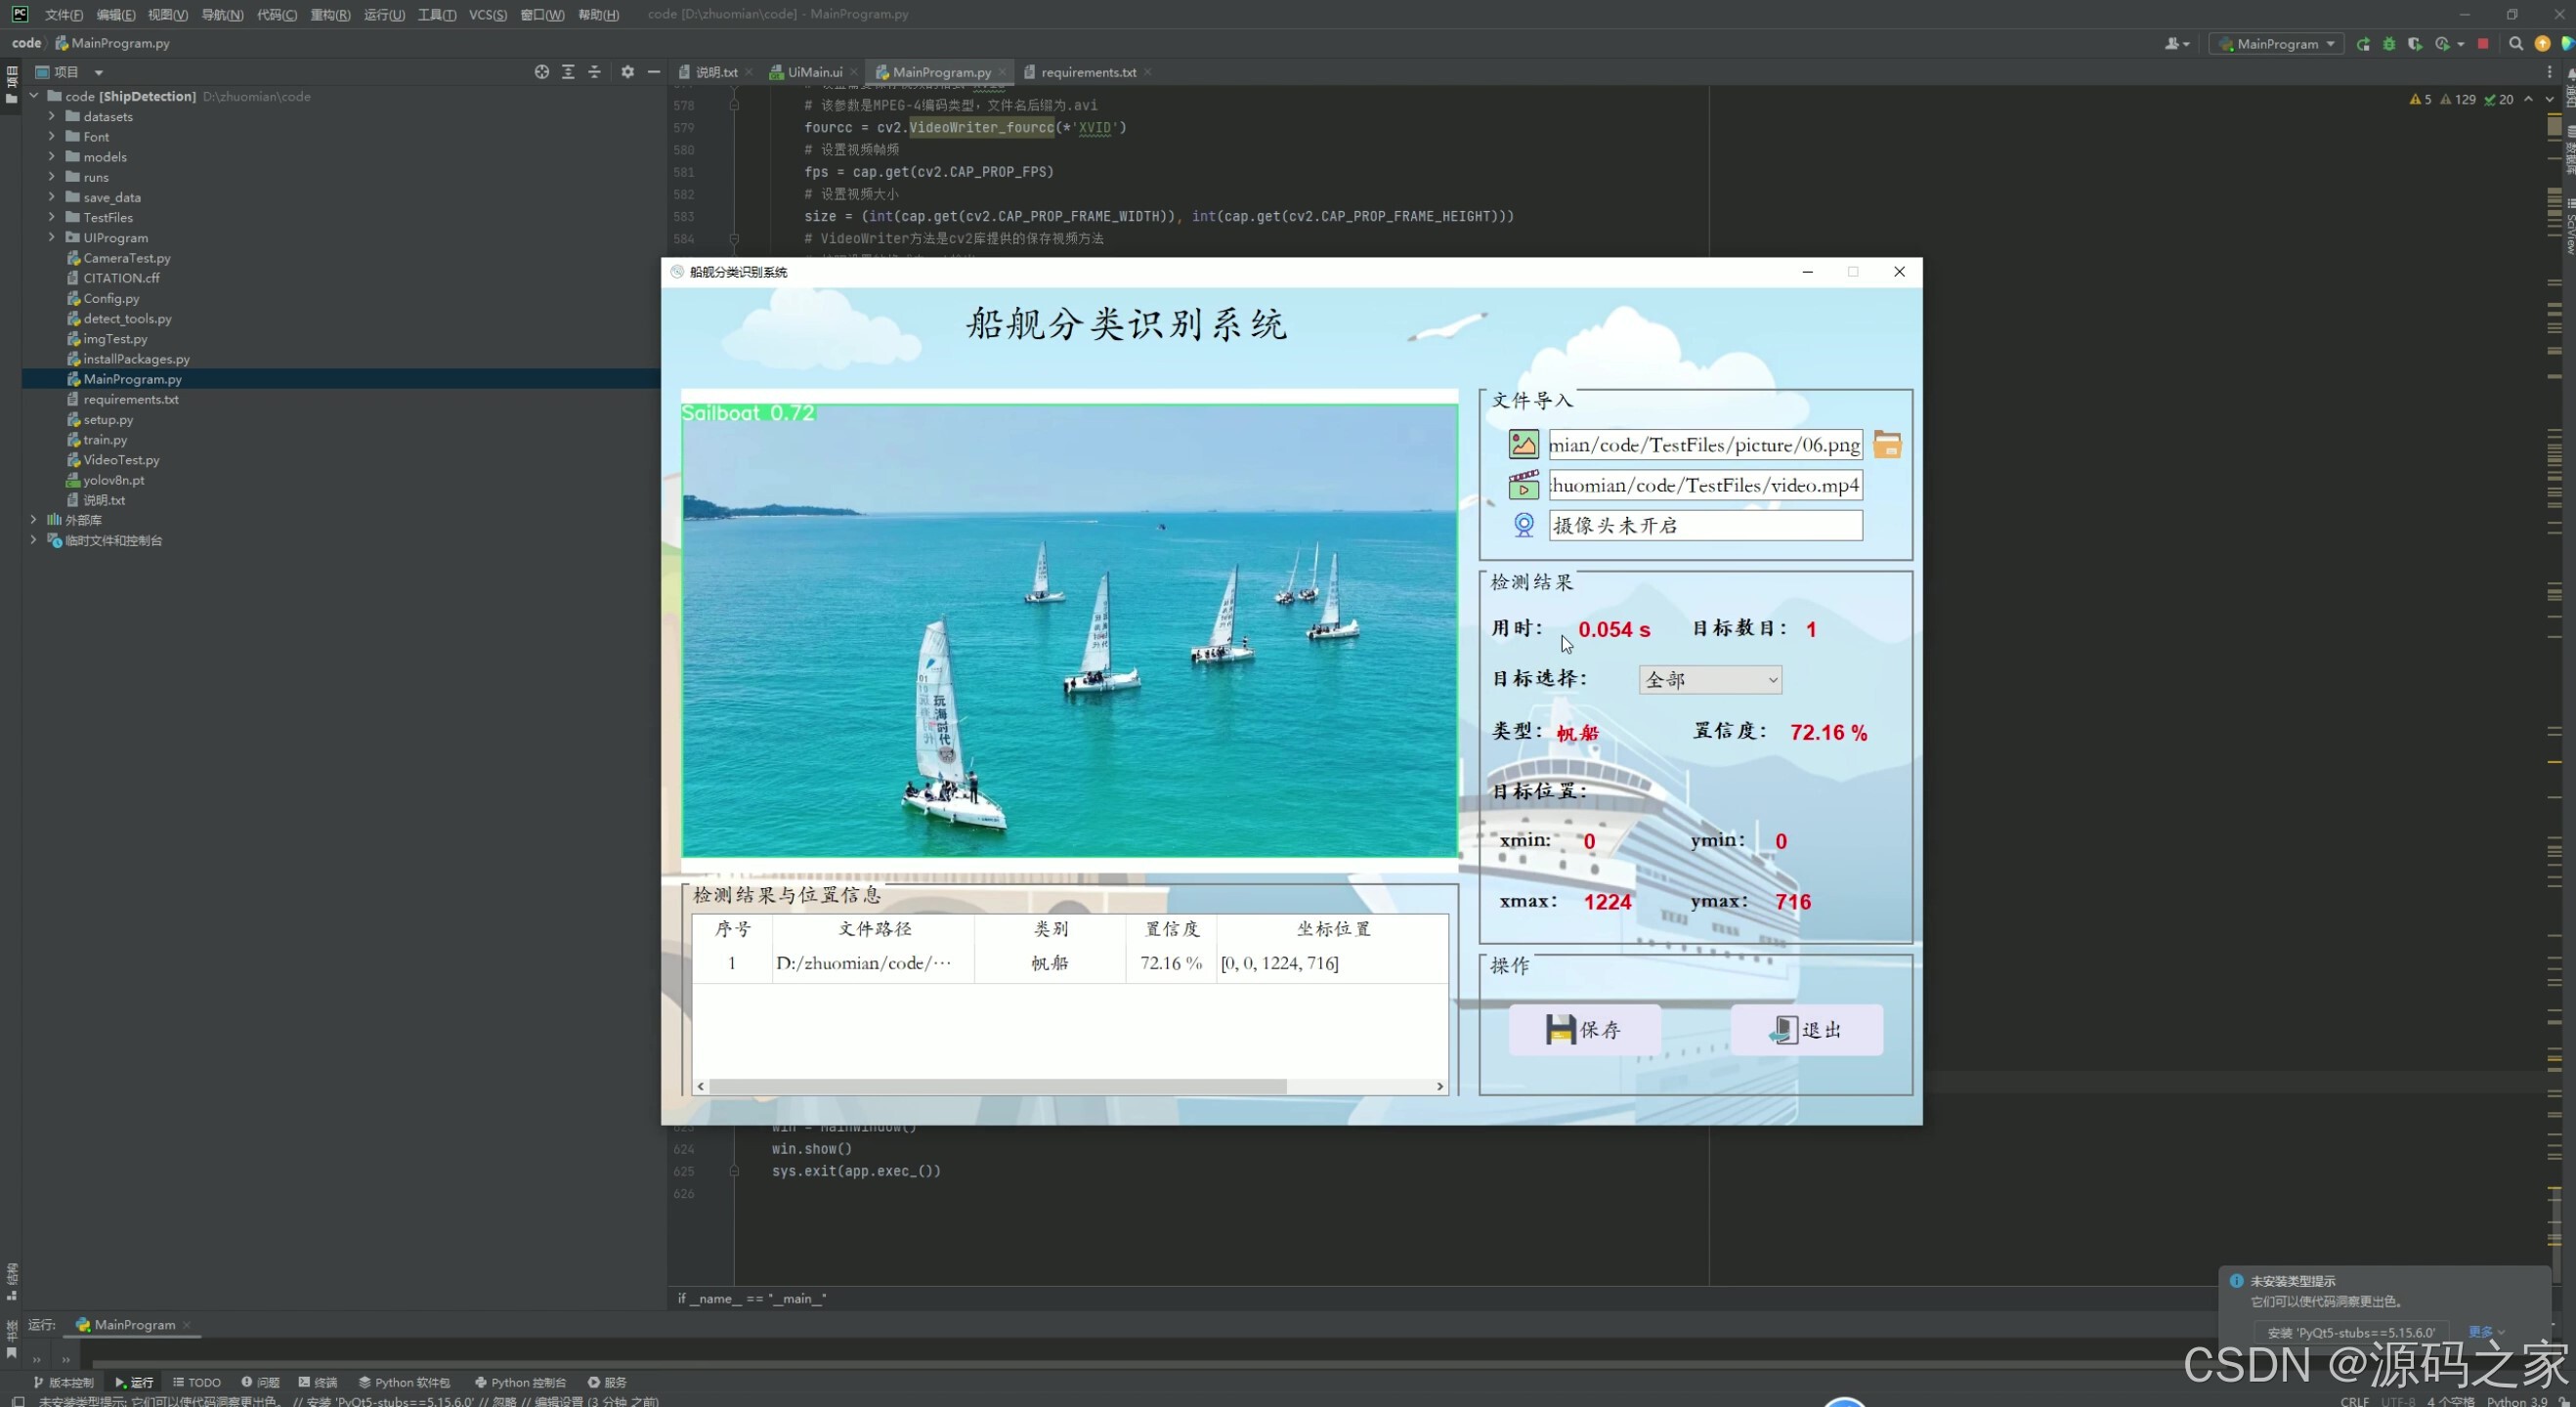2576x1407 pixels.
Task: Click the video file import icon
Action: click(1523, 485)
